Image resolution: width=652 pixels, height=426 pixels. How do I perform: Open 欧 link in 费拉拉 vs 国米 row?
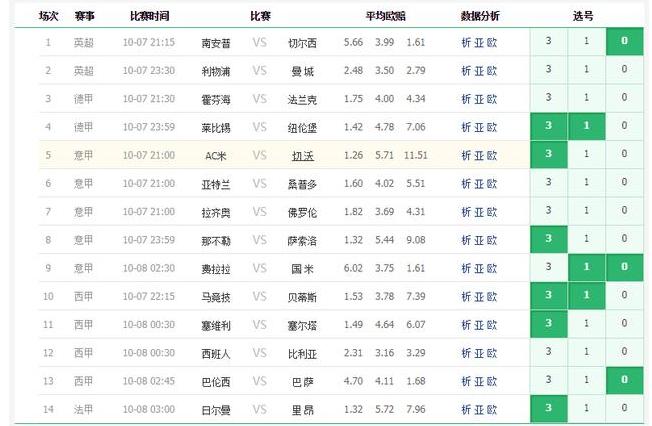492,269
